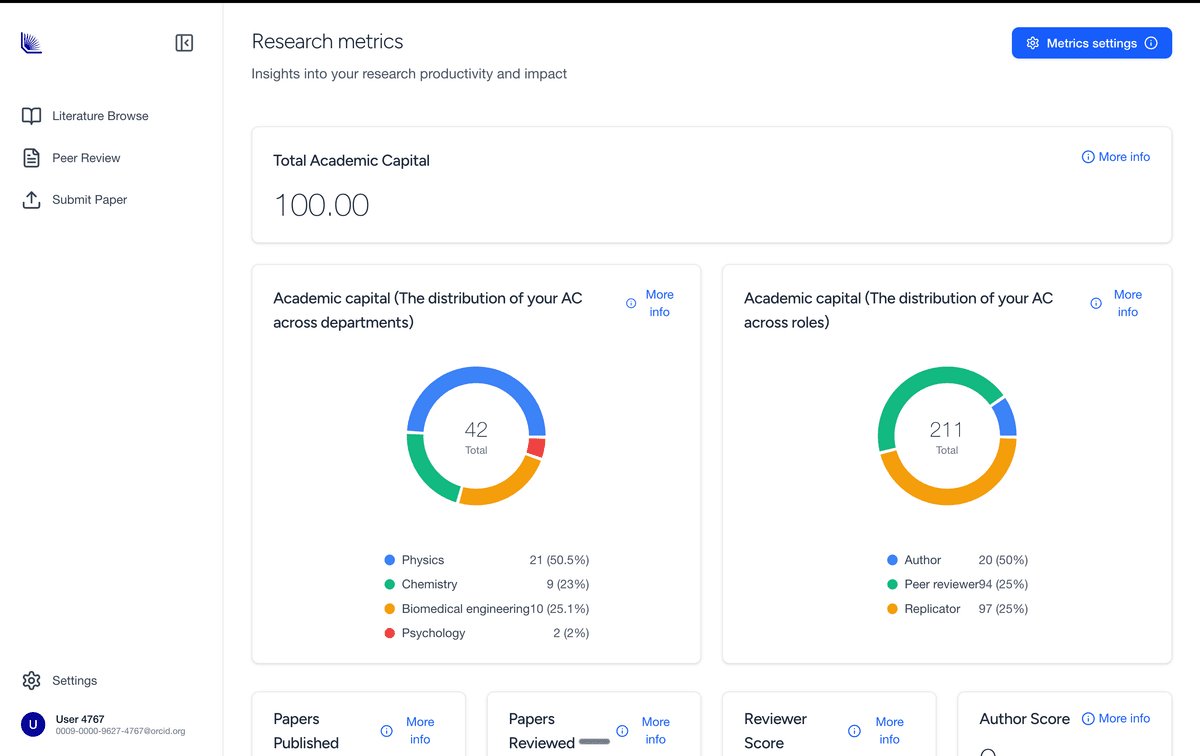Viewport: 1200px width, 756px height.
Task: Select Peer Review in the navigation menu
Action: [86, 157]
